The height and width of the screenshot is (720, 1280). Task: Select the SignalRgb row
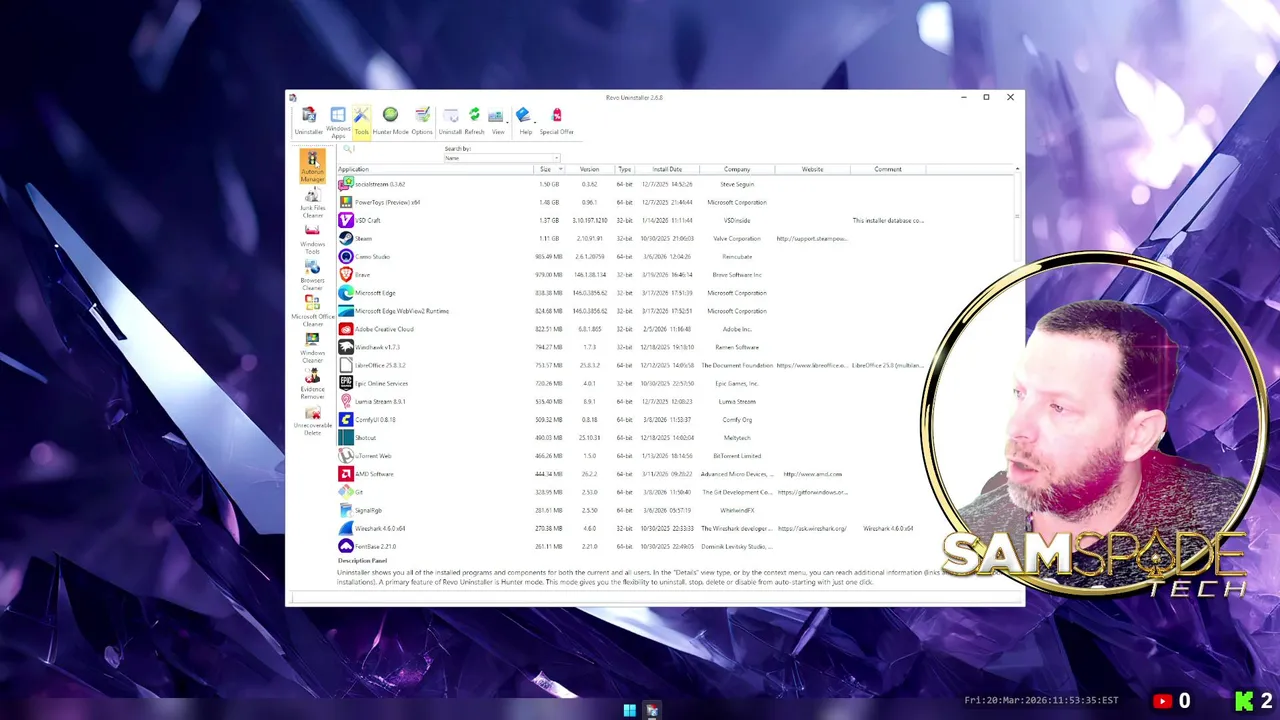coord(675,510)
